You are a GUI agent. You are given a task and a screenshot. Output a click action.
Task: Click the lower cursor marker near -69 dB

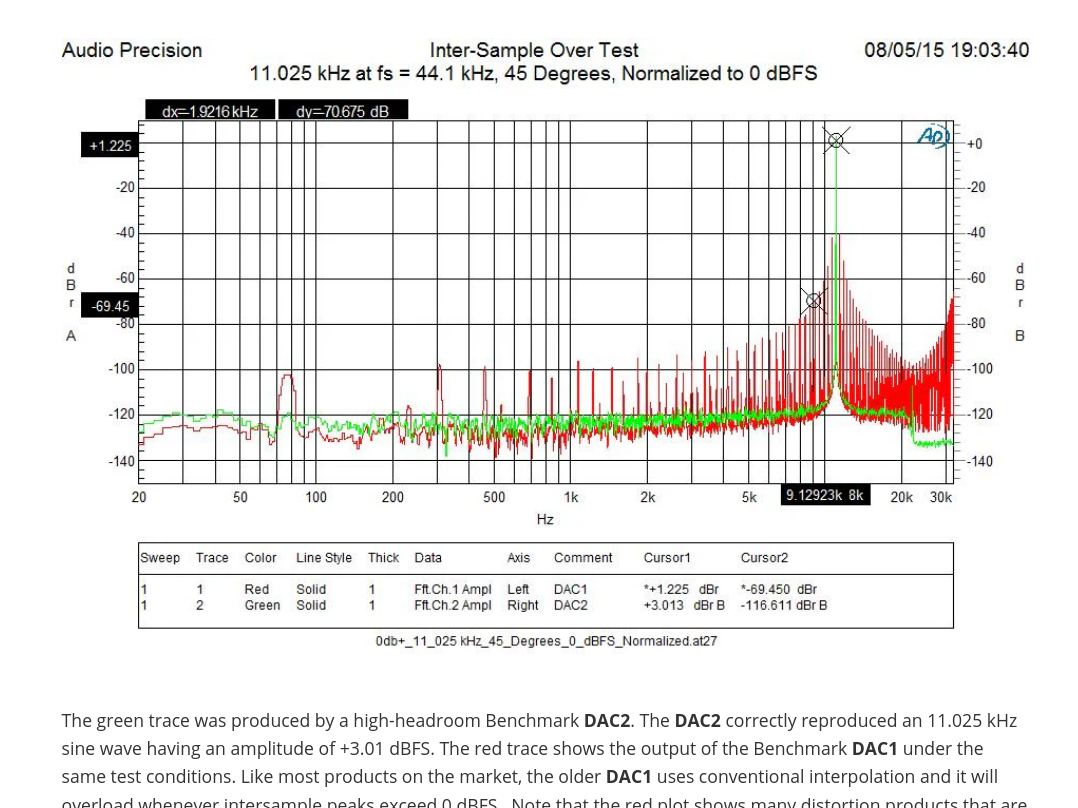tap(813, 301)
